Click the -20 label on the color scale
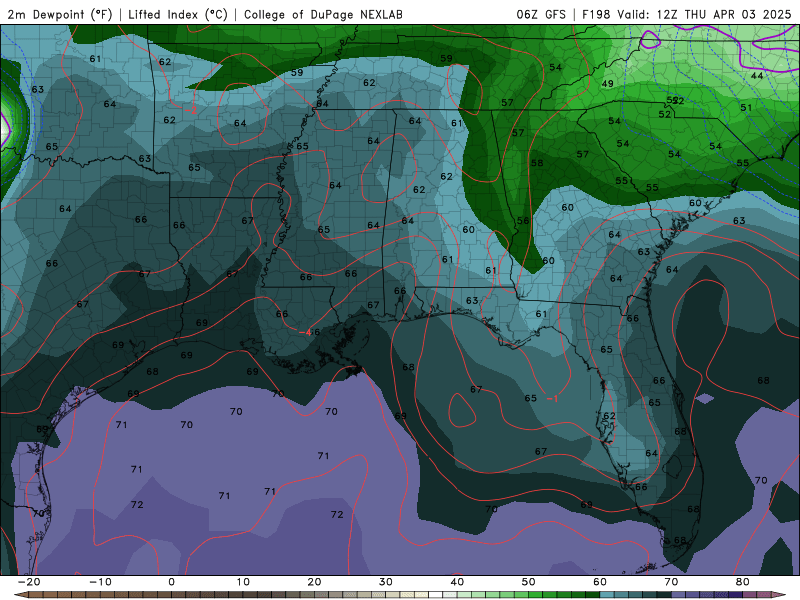The width and height of the screenshot is (800, 600). [x=29, y=582]
